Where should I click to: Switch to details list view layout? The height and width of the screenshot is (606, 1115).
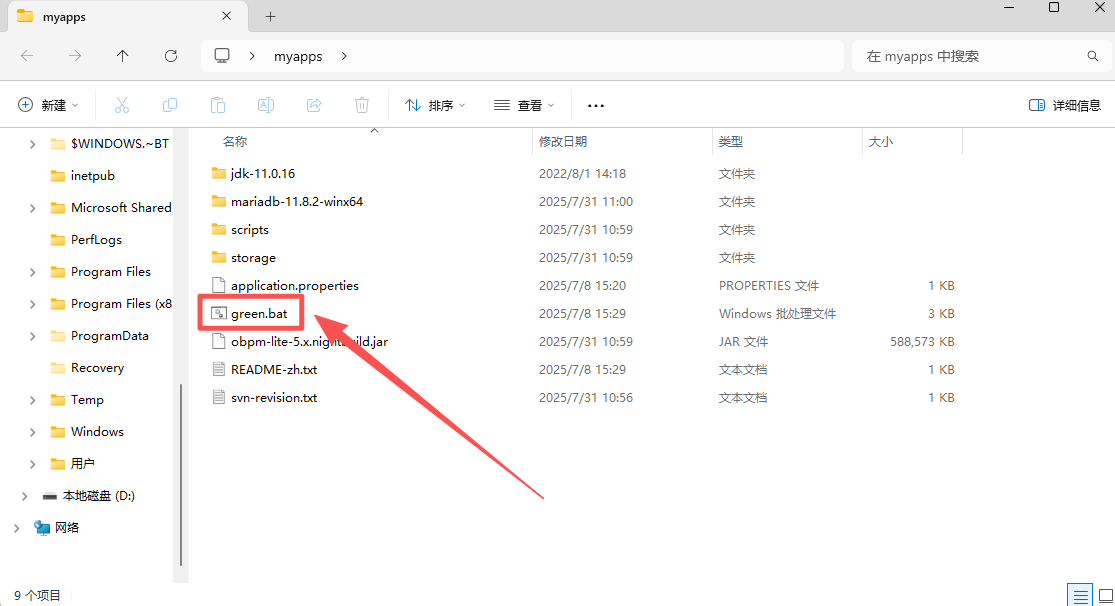coord(1078,596)
